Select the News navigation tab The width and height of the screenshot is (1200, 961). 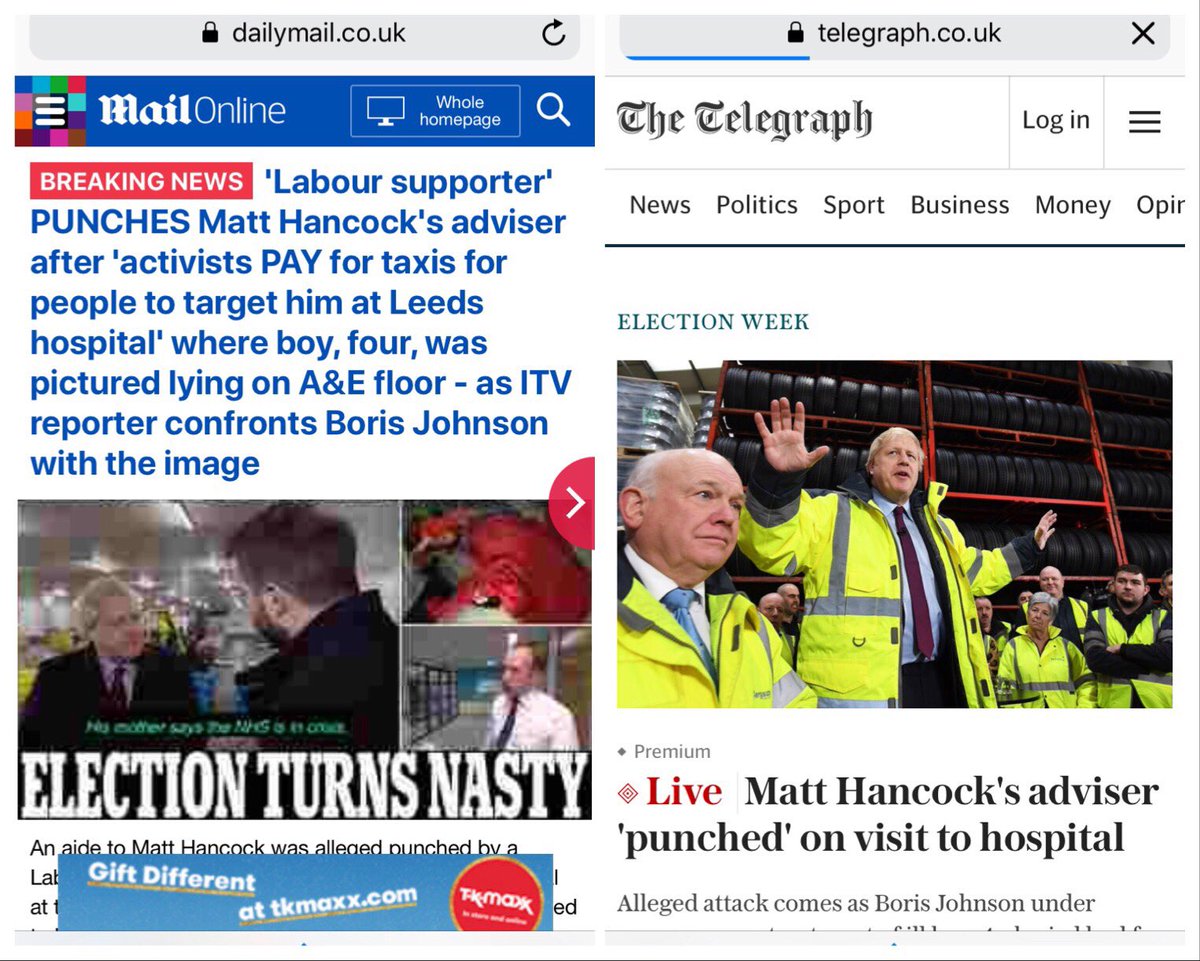[x=660, y=205]
